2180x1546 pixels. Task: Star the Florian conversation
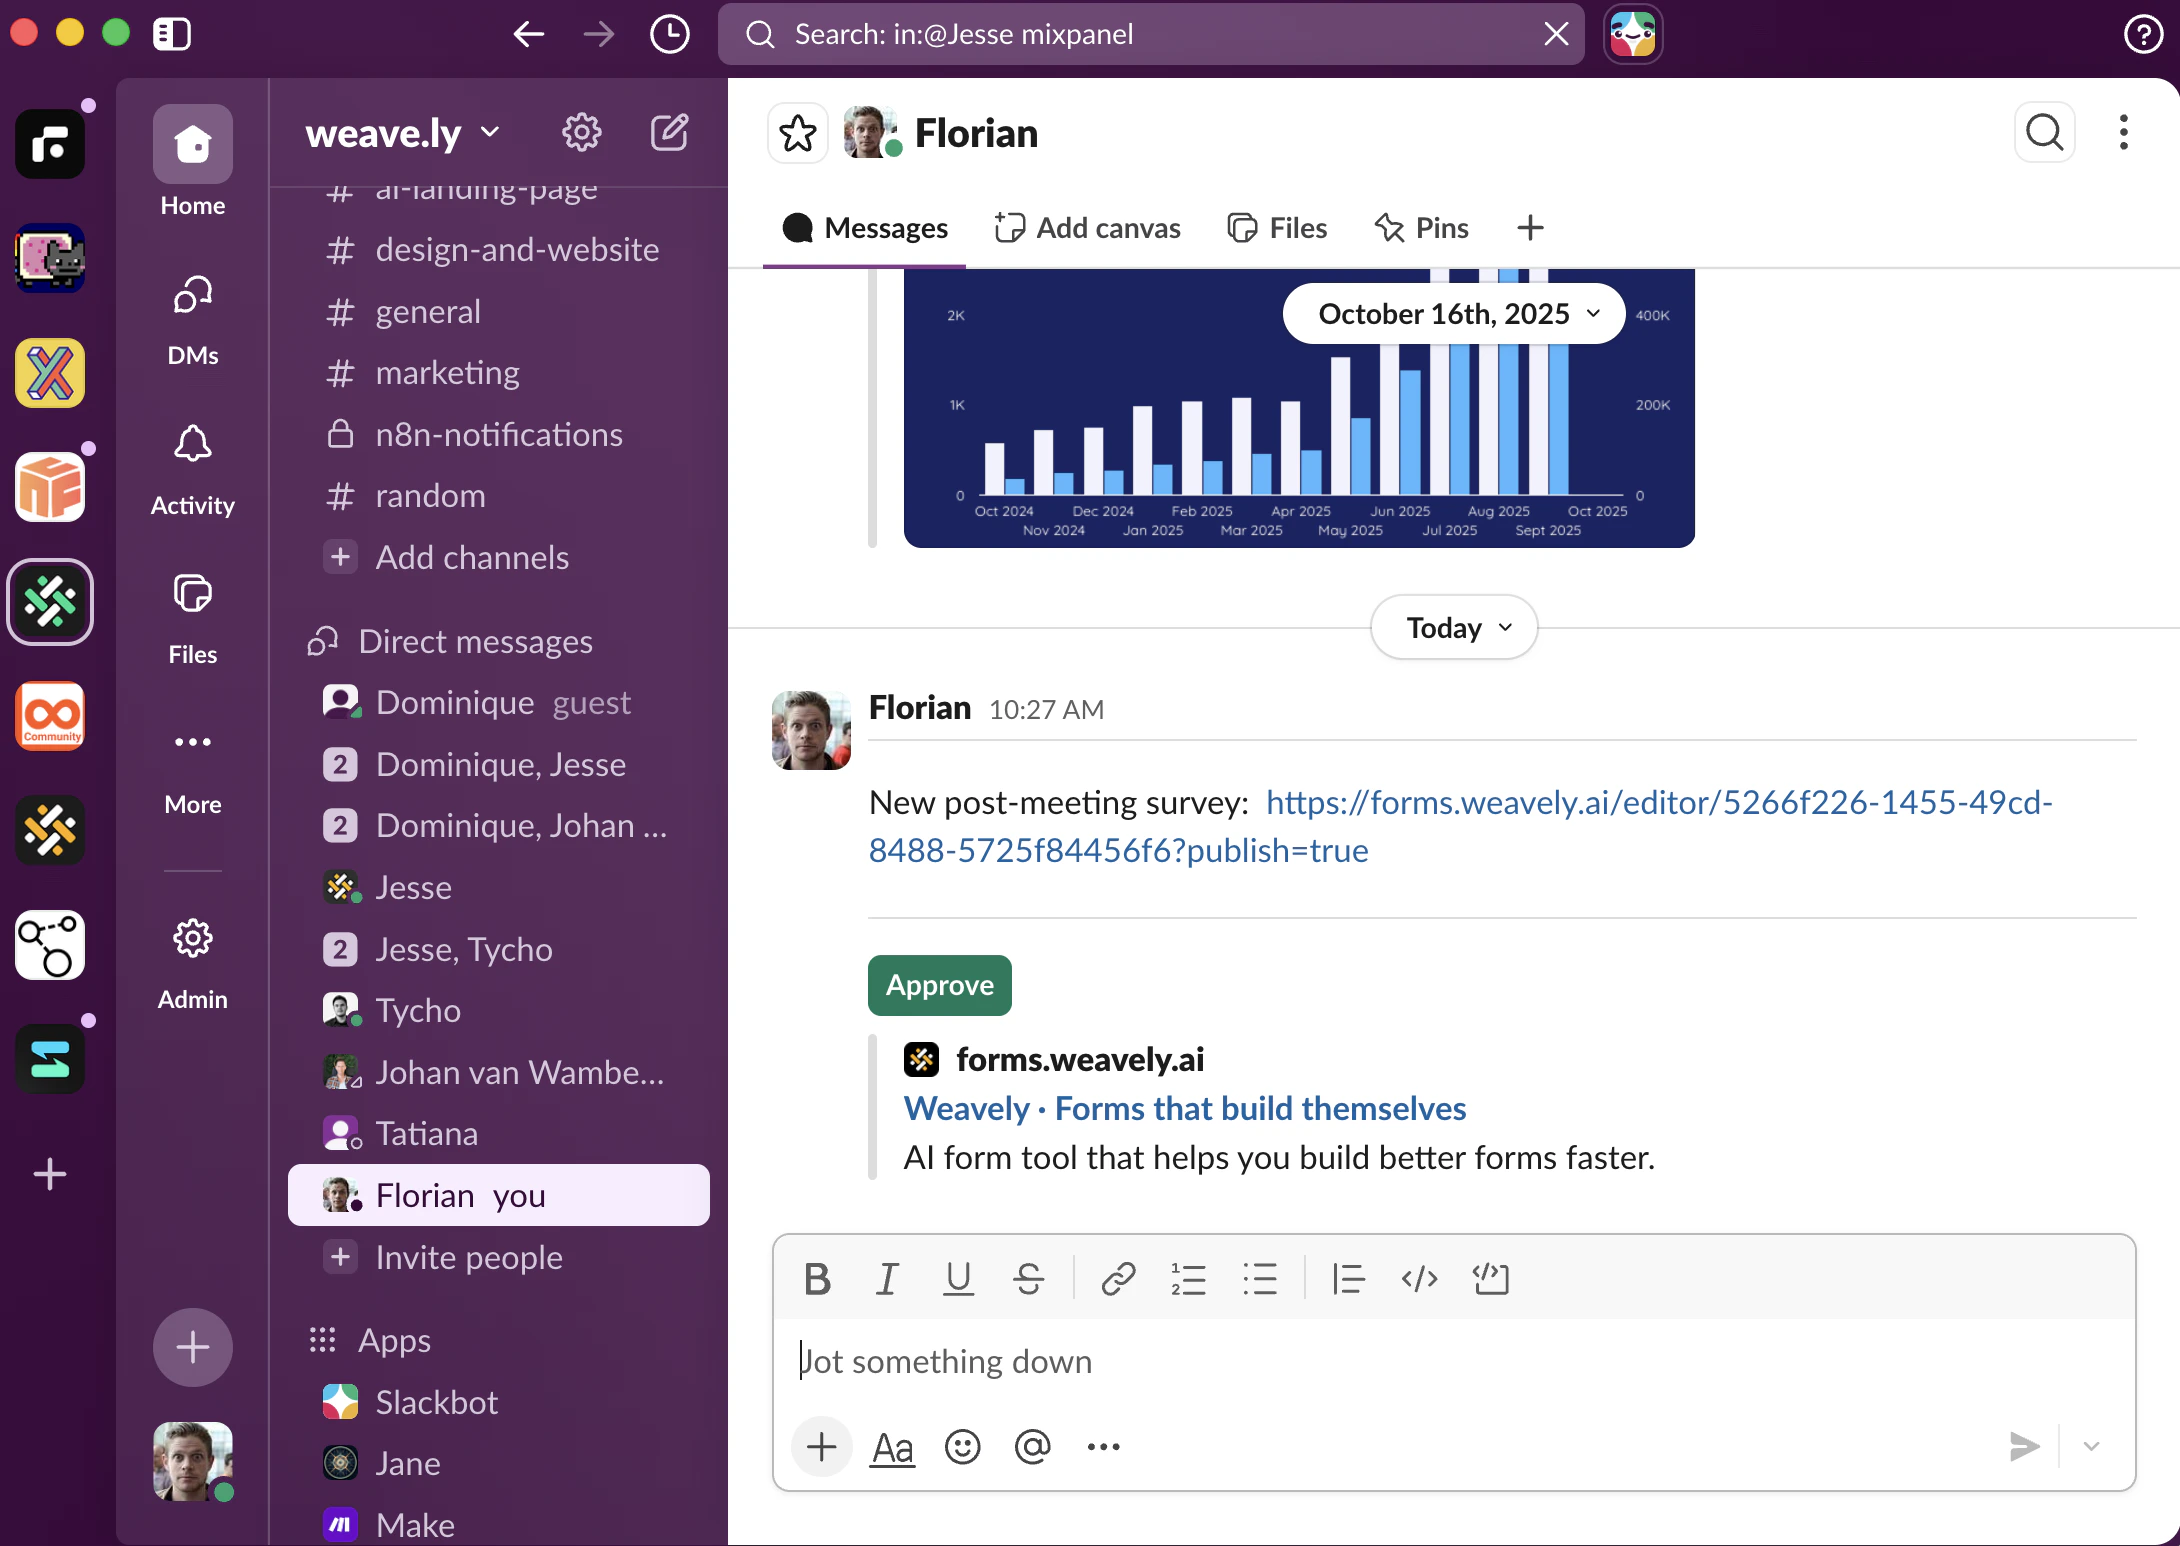pos(797,132)
